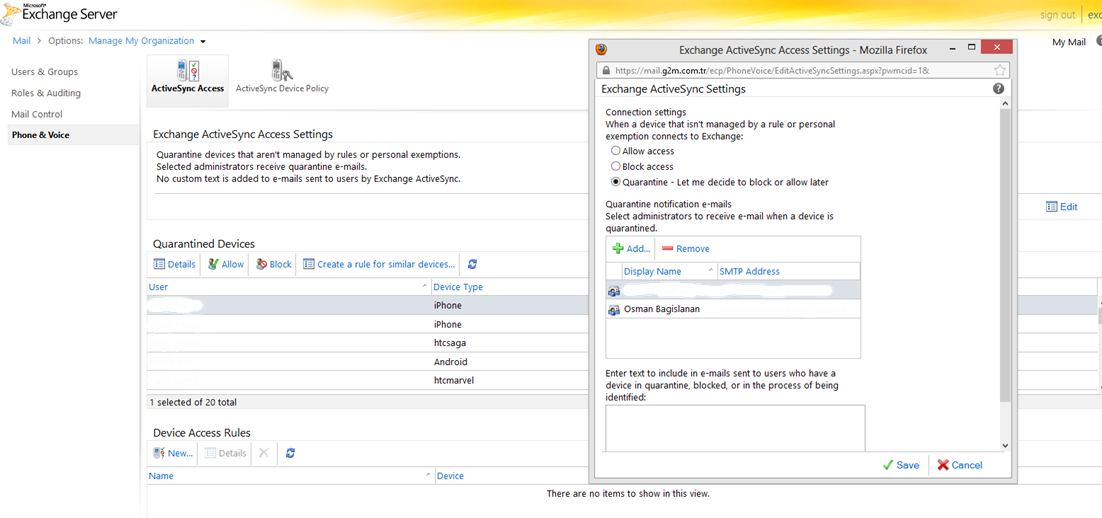This screenshot has width=1102, height=518.
Task: Sort quarantined devices by User column
Action: pos(288,287)
